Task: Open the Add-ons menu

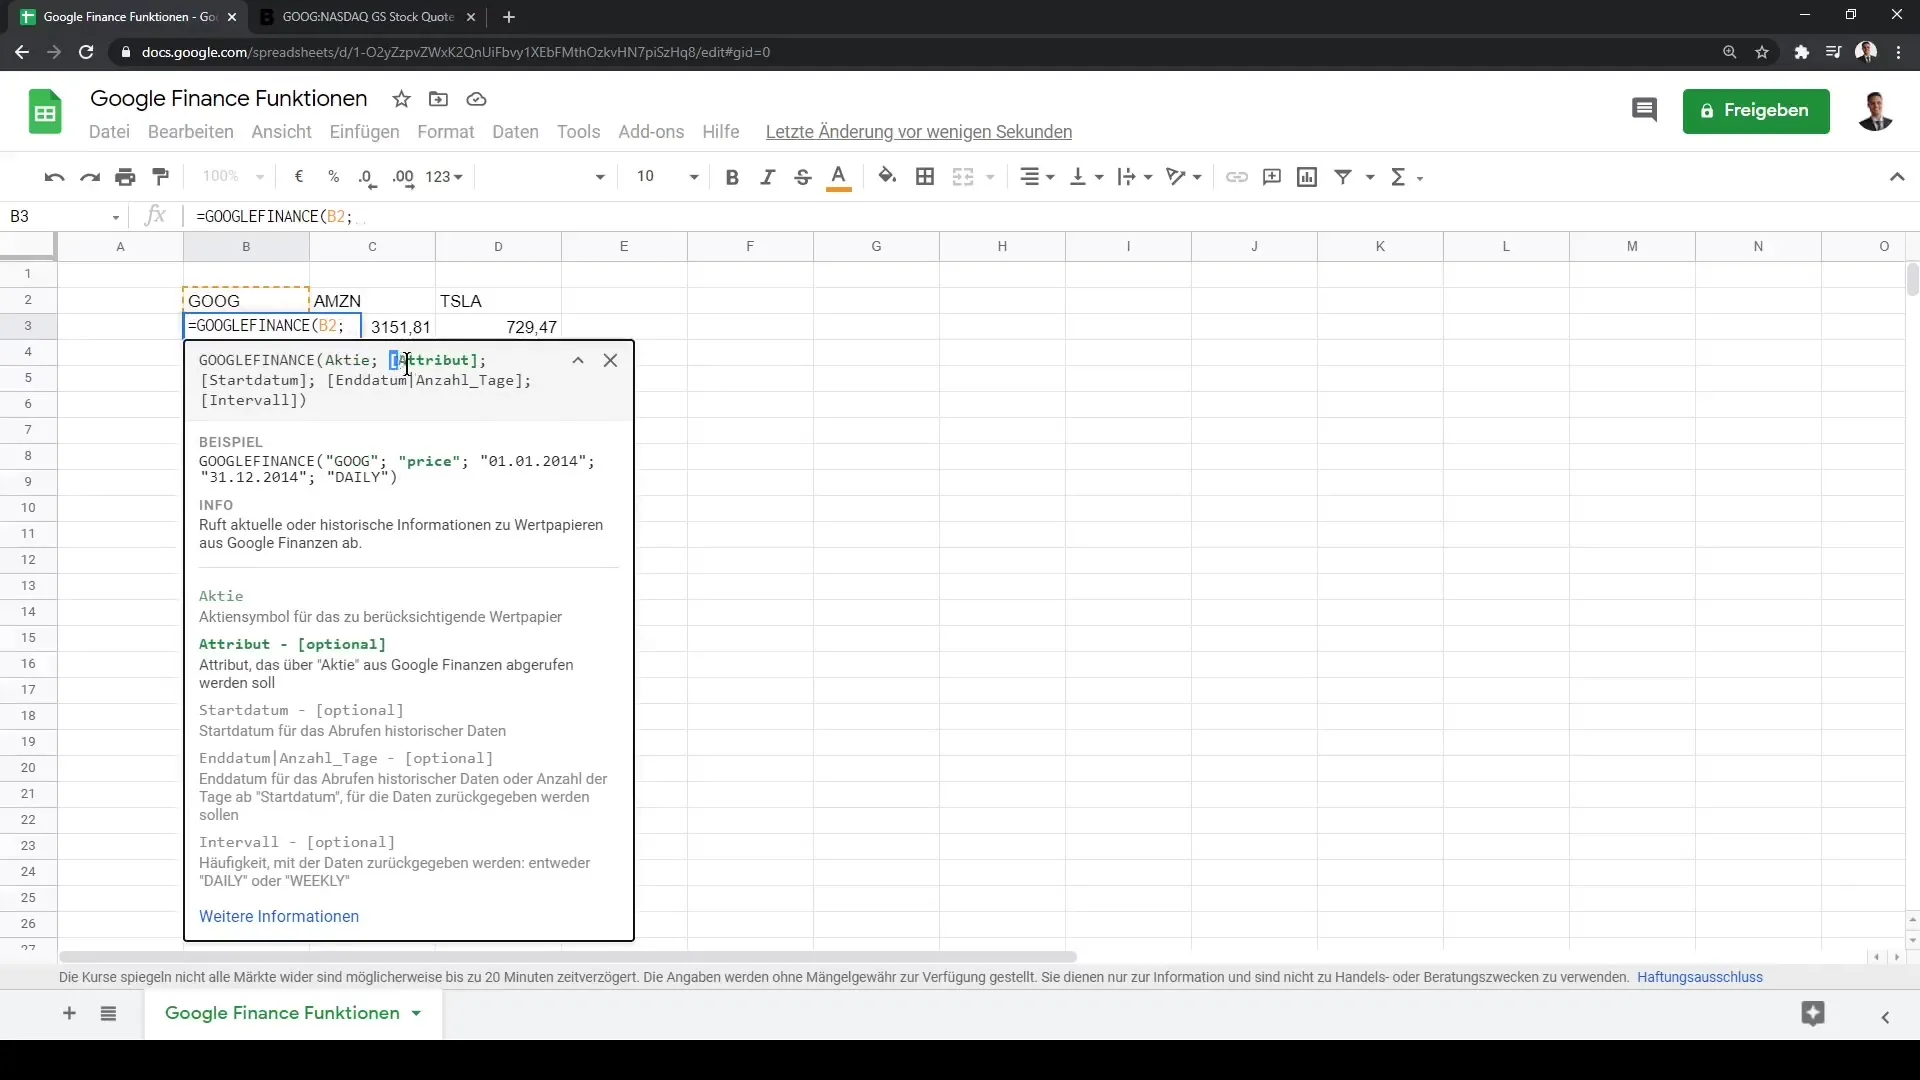Action: click(x=651, y=132)
